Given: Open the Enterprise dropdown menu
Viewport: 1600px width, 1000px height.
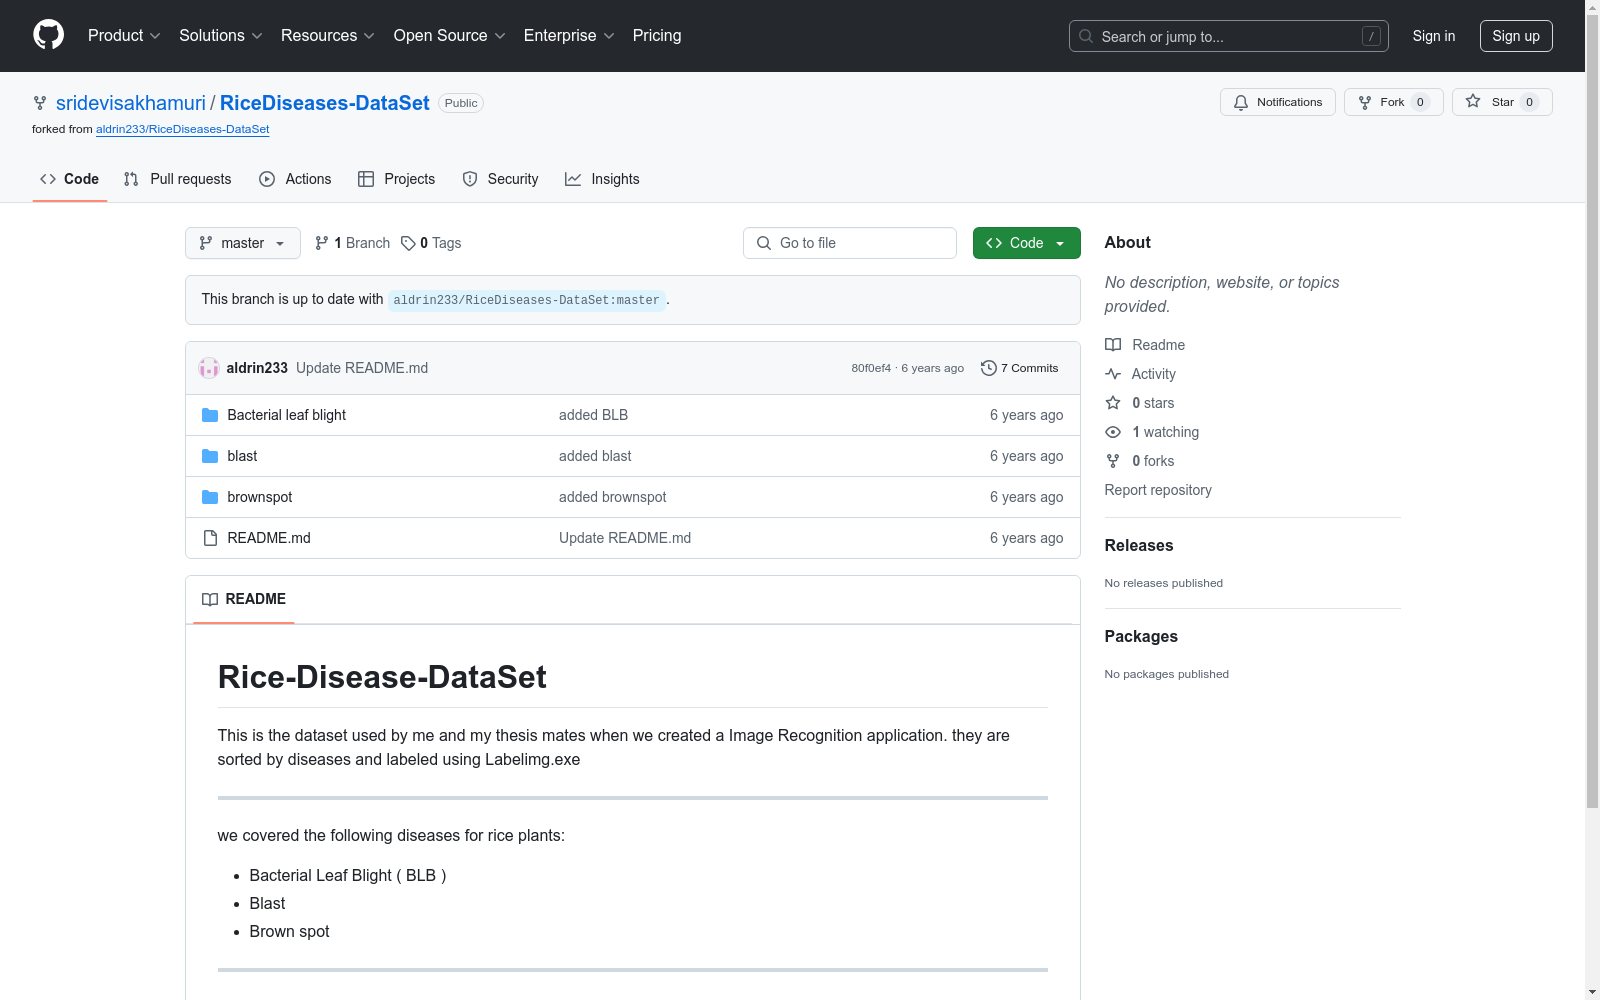Looking at the screenshot, I should [569, 36].
